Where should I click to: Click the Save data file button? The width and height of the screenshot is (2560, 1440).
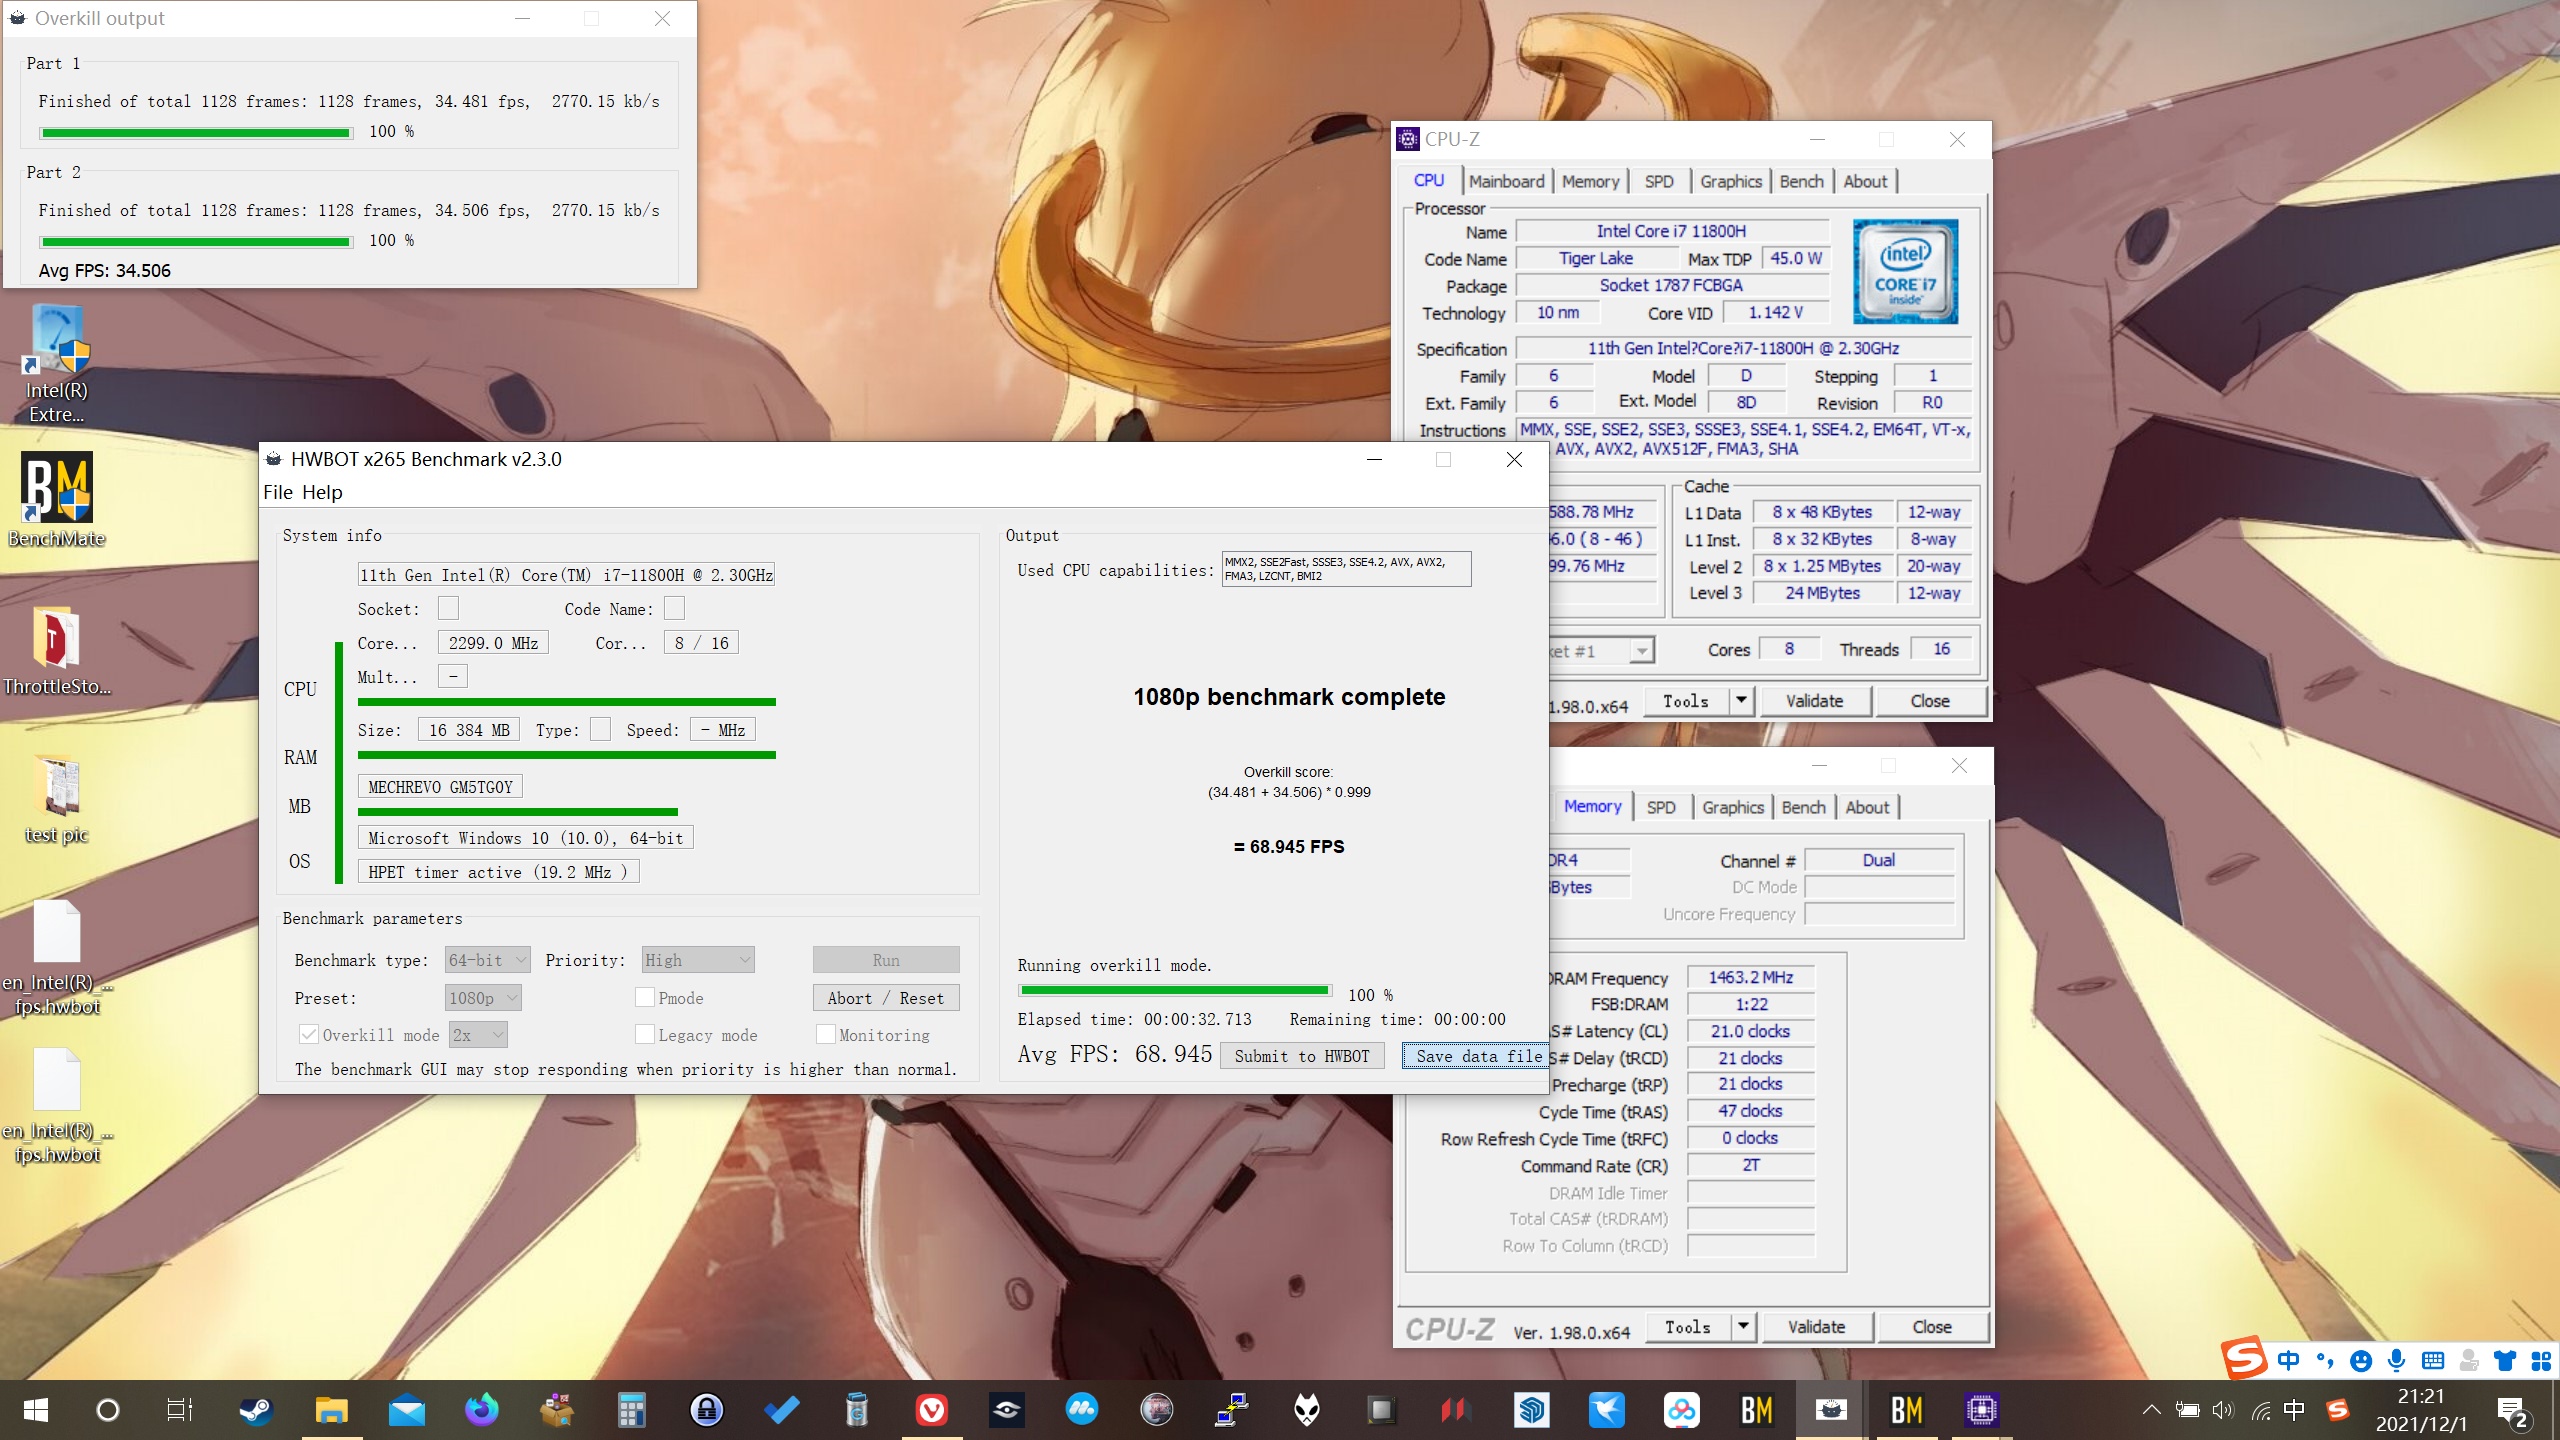click(x=1476, y=1056)
